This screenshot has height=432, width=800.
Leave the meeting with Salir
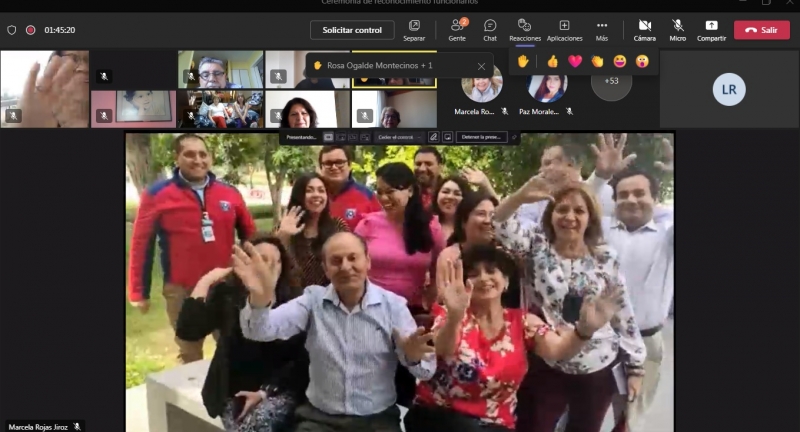click(761, 30)
